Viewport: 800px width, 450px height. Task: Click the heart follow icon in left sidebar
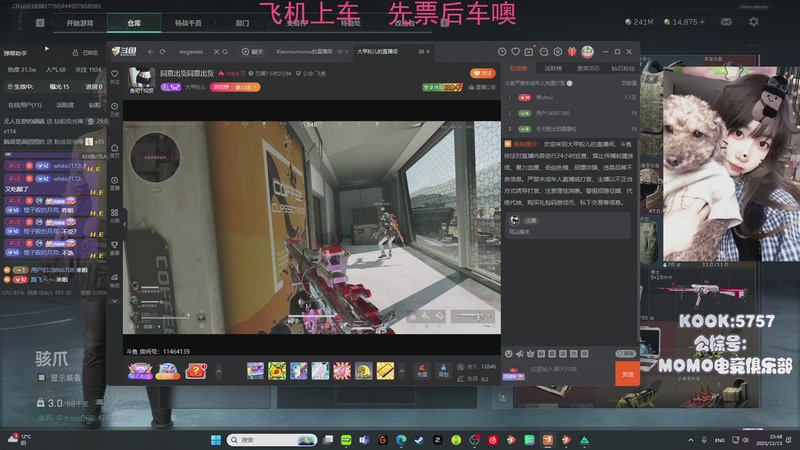point(115,76)
